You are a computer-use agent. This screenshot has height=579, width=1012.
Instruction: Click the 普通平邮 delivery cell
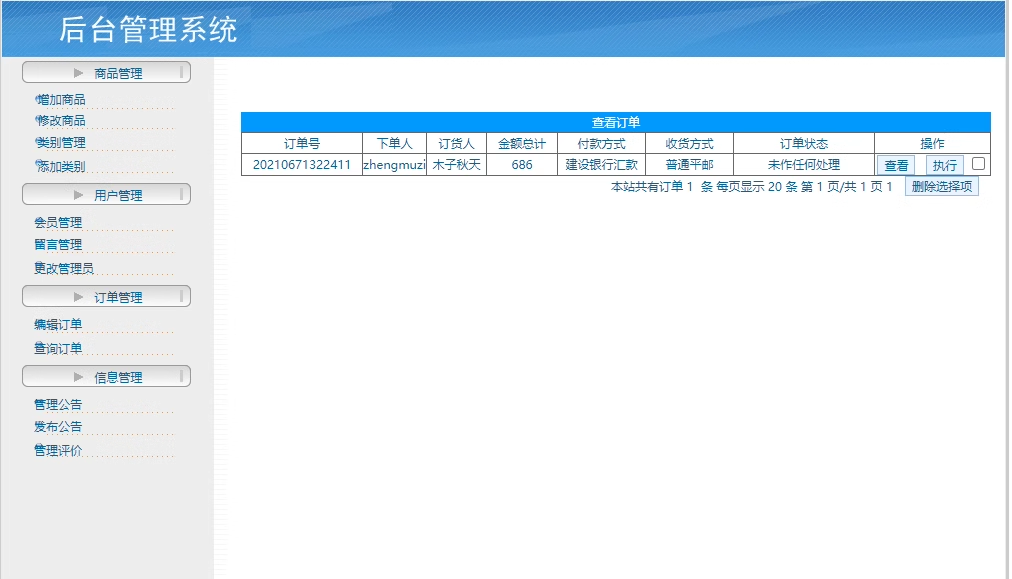coord(689,165)
